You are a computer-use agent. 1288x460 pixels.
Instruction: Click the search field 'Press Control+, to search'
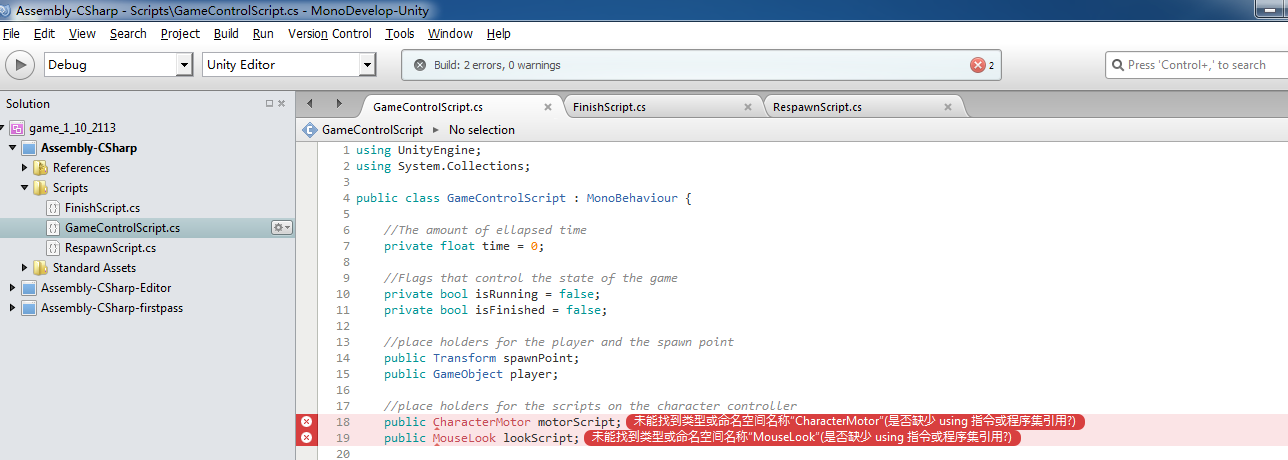[x=1195, y=65]
